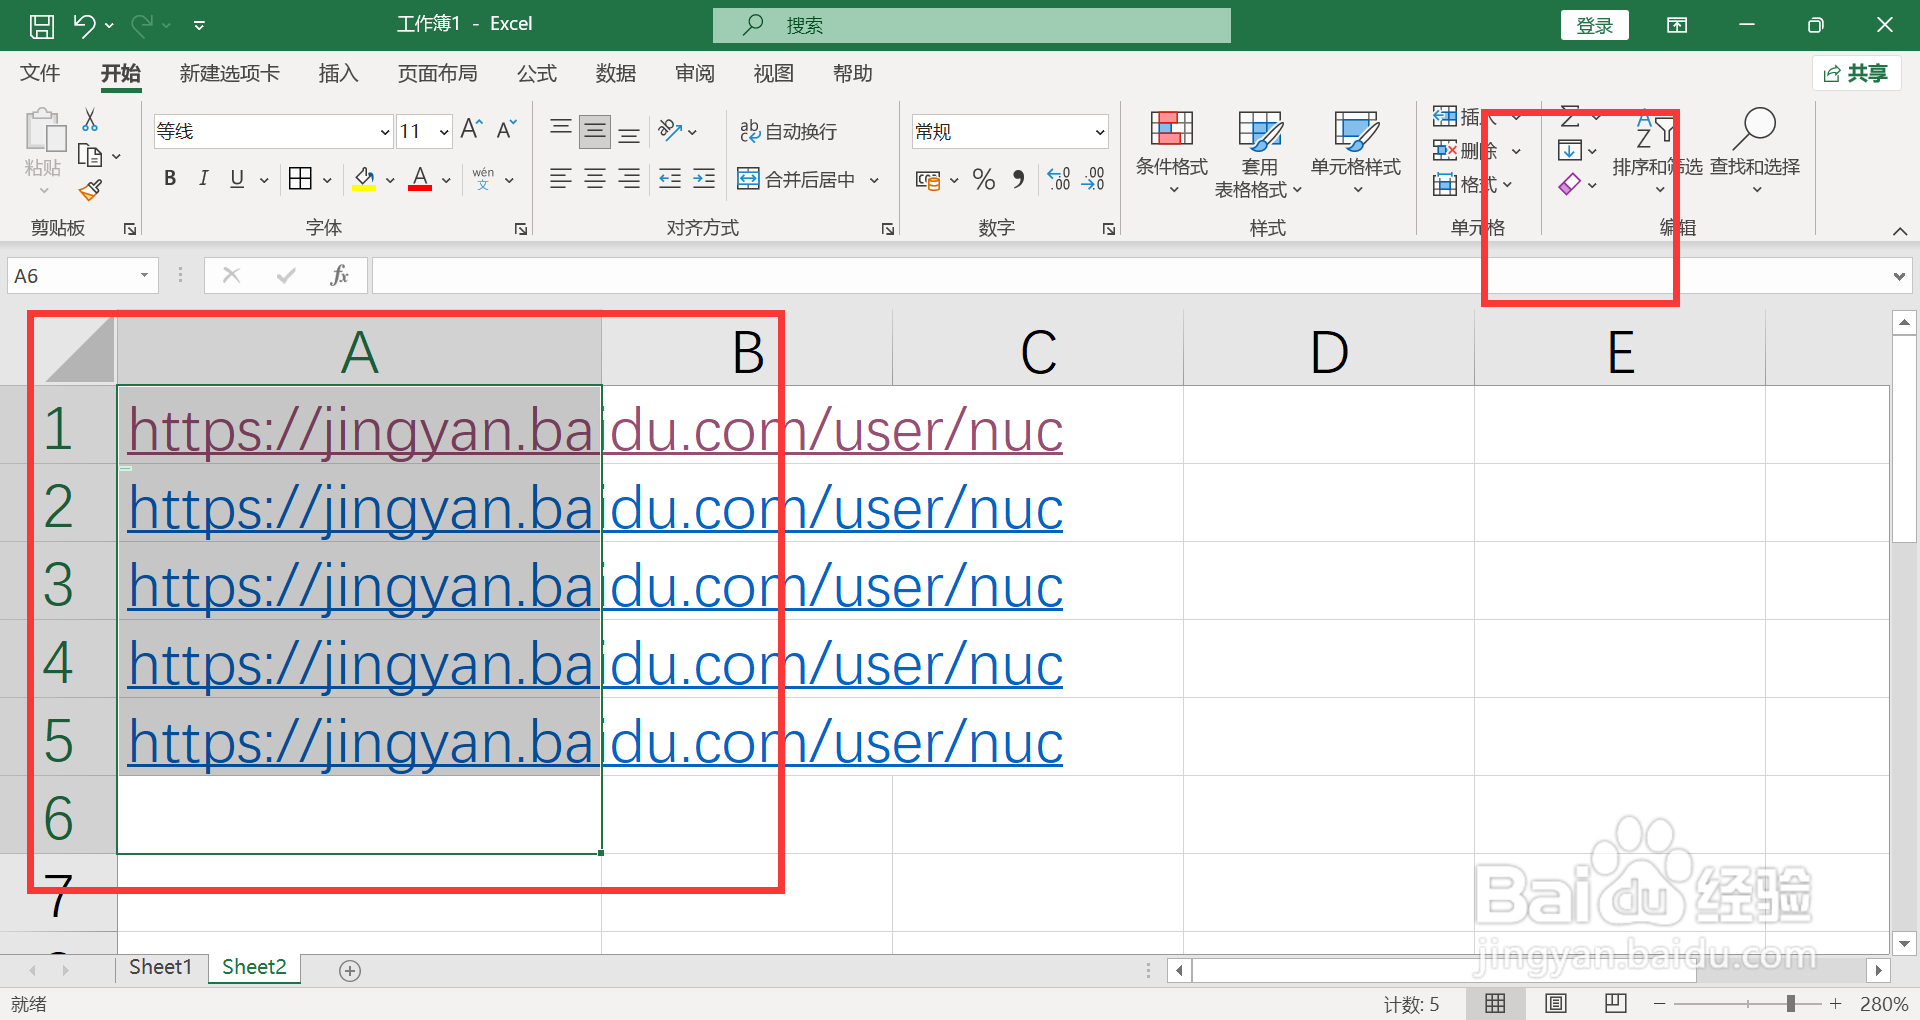The height and width of the screenshot is (1020, 1920).
Task: Add a new sheet with plus button
Action: coord(350,970)
